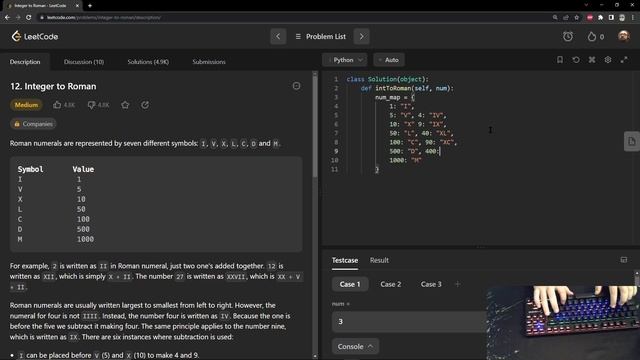This screenshot has height=360, width=640.
Task: Switch to the Submissions tab
Action: point(209,62)
